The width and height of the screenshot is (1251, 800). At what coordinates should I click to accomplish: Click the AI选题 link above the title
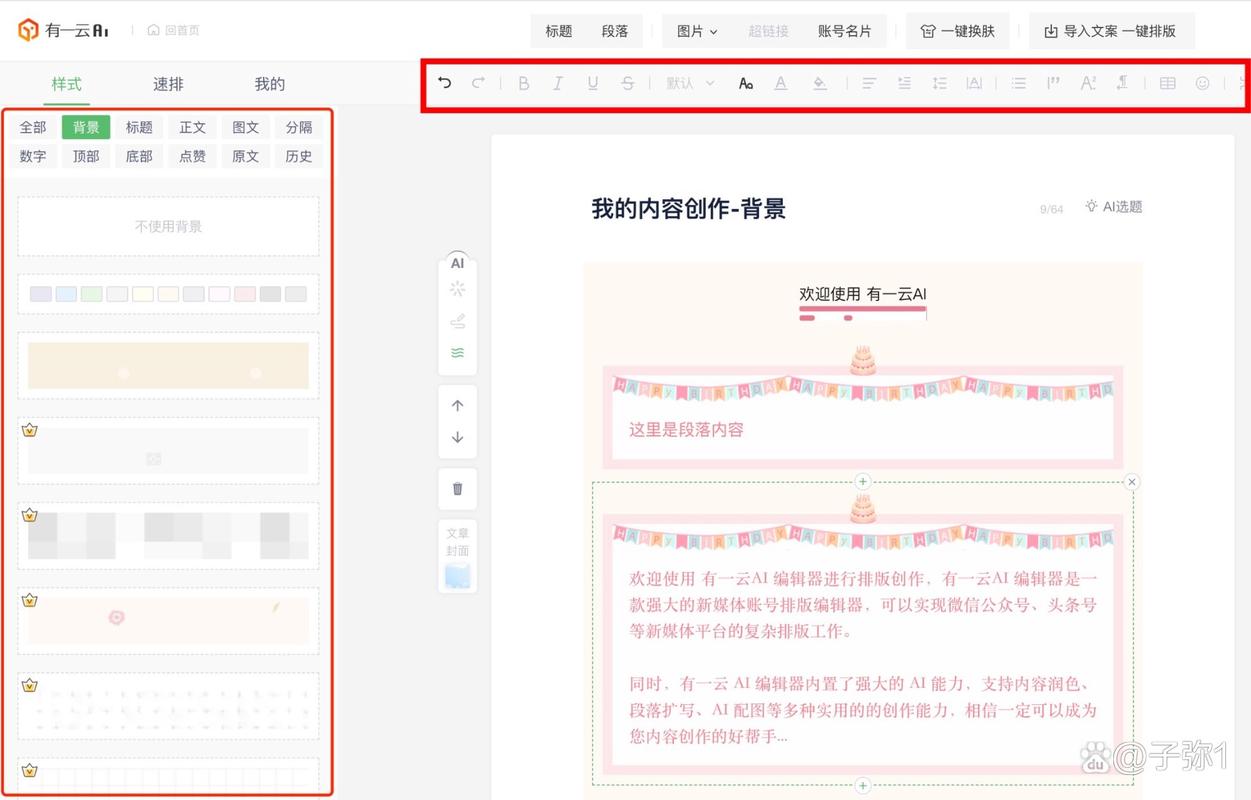point(1113,207)
